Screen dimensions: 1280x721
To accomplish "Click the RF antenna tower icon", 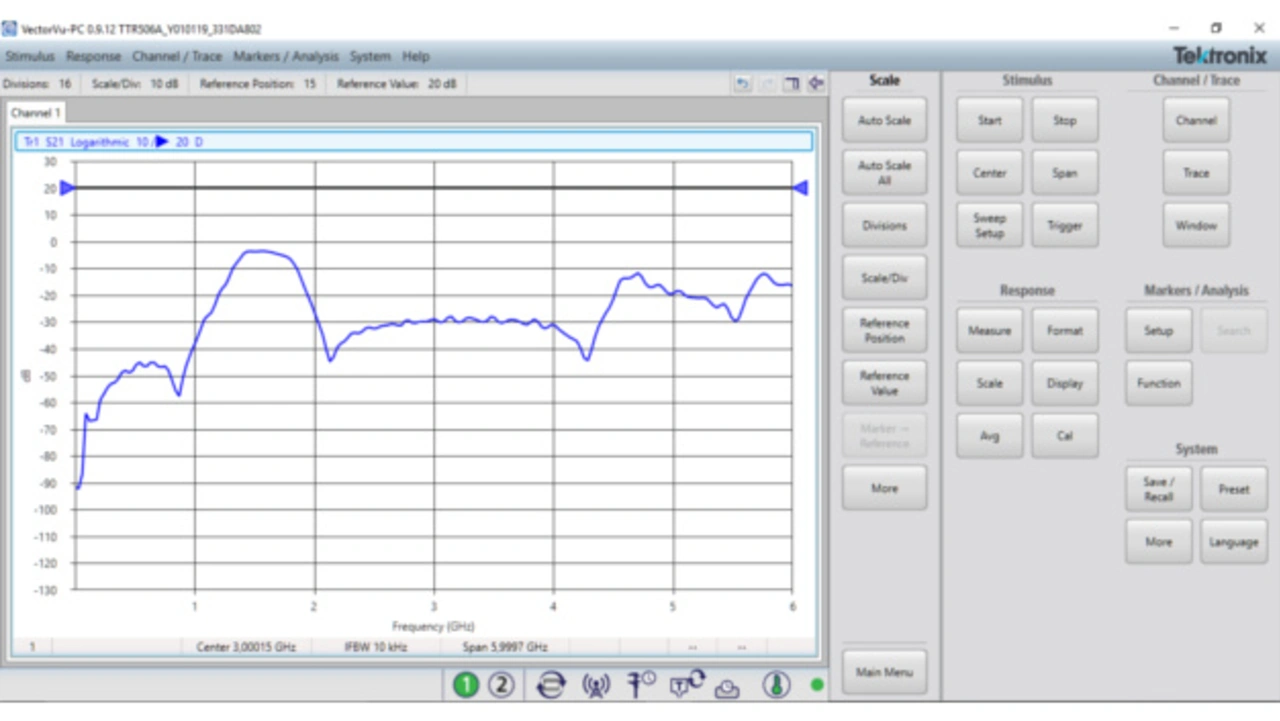I will pyautogui.click(x=596, y=685).
